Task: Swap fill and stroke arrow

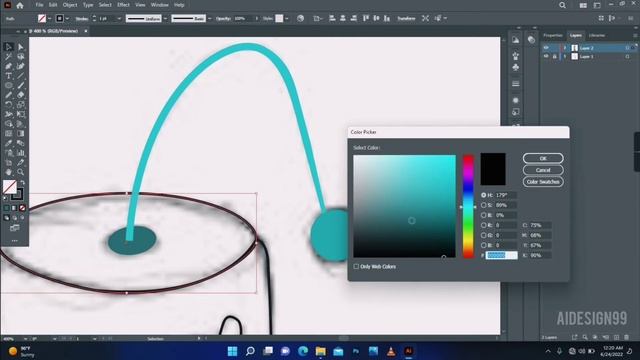Action: (x=23, y=183)
